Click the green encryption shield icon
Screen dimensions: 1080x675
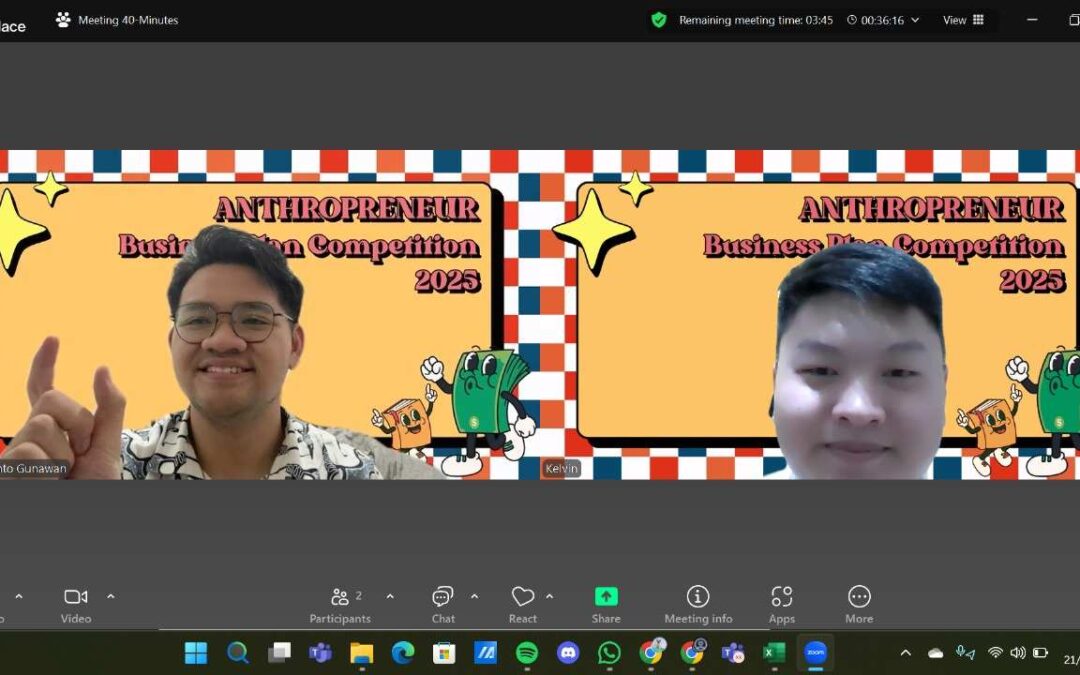[658, 20]
